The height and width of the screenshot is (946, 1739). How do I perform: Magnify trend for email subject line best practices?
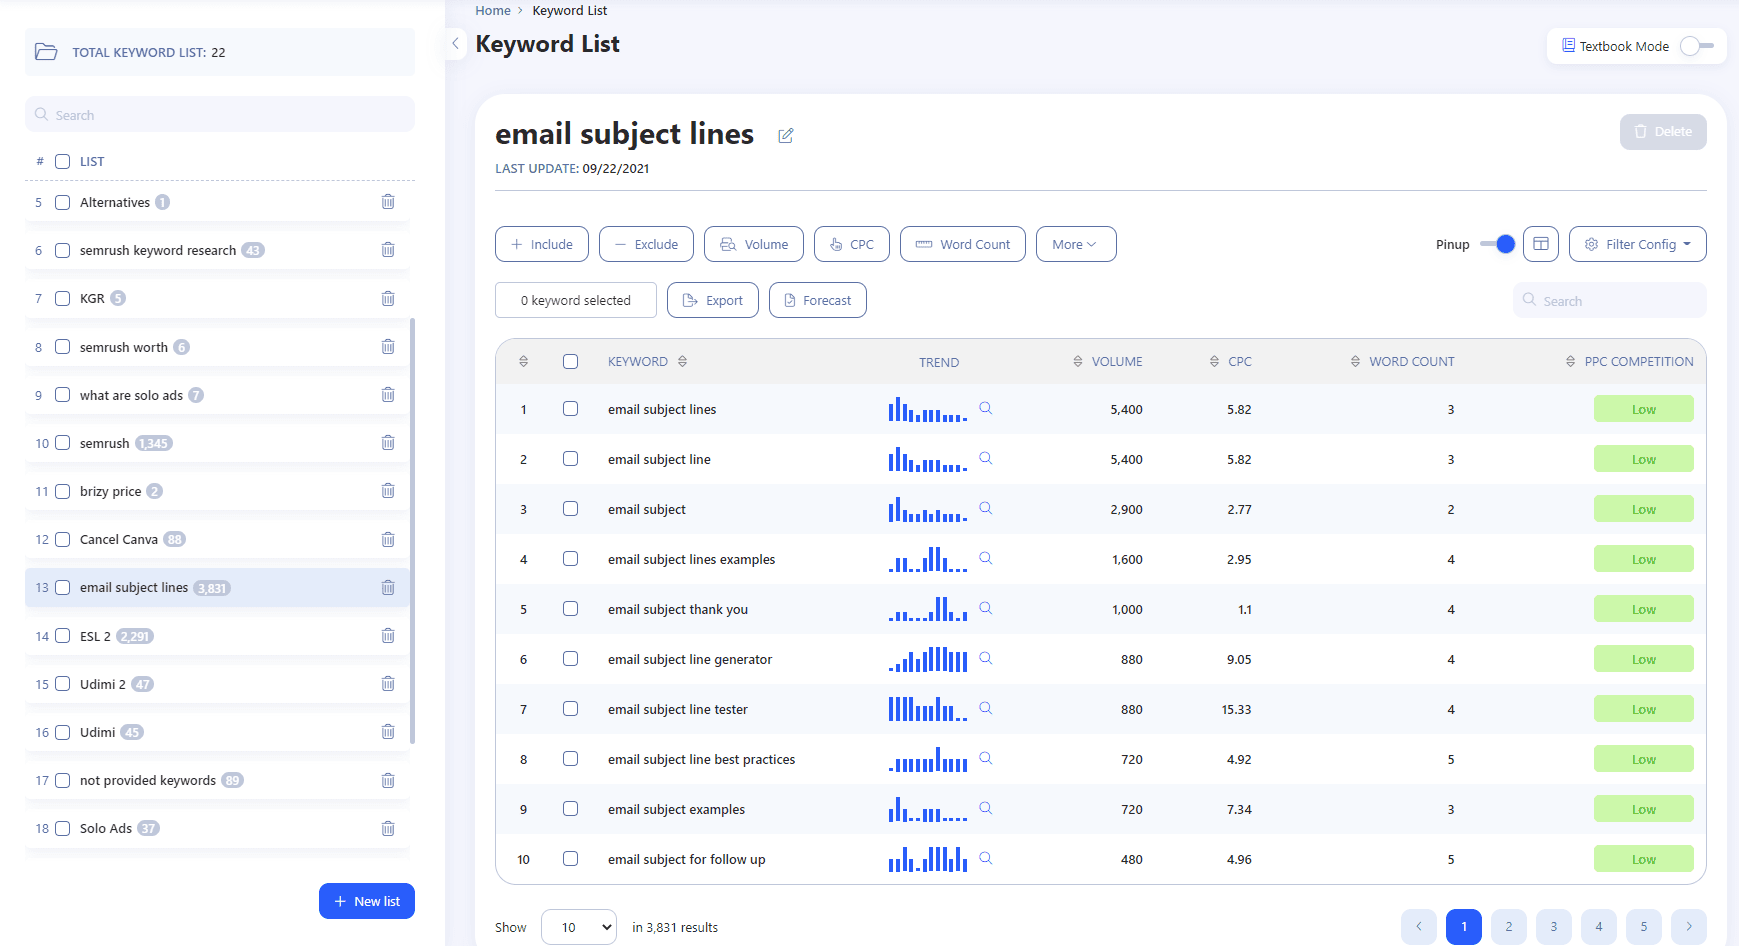[985, 758]
